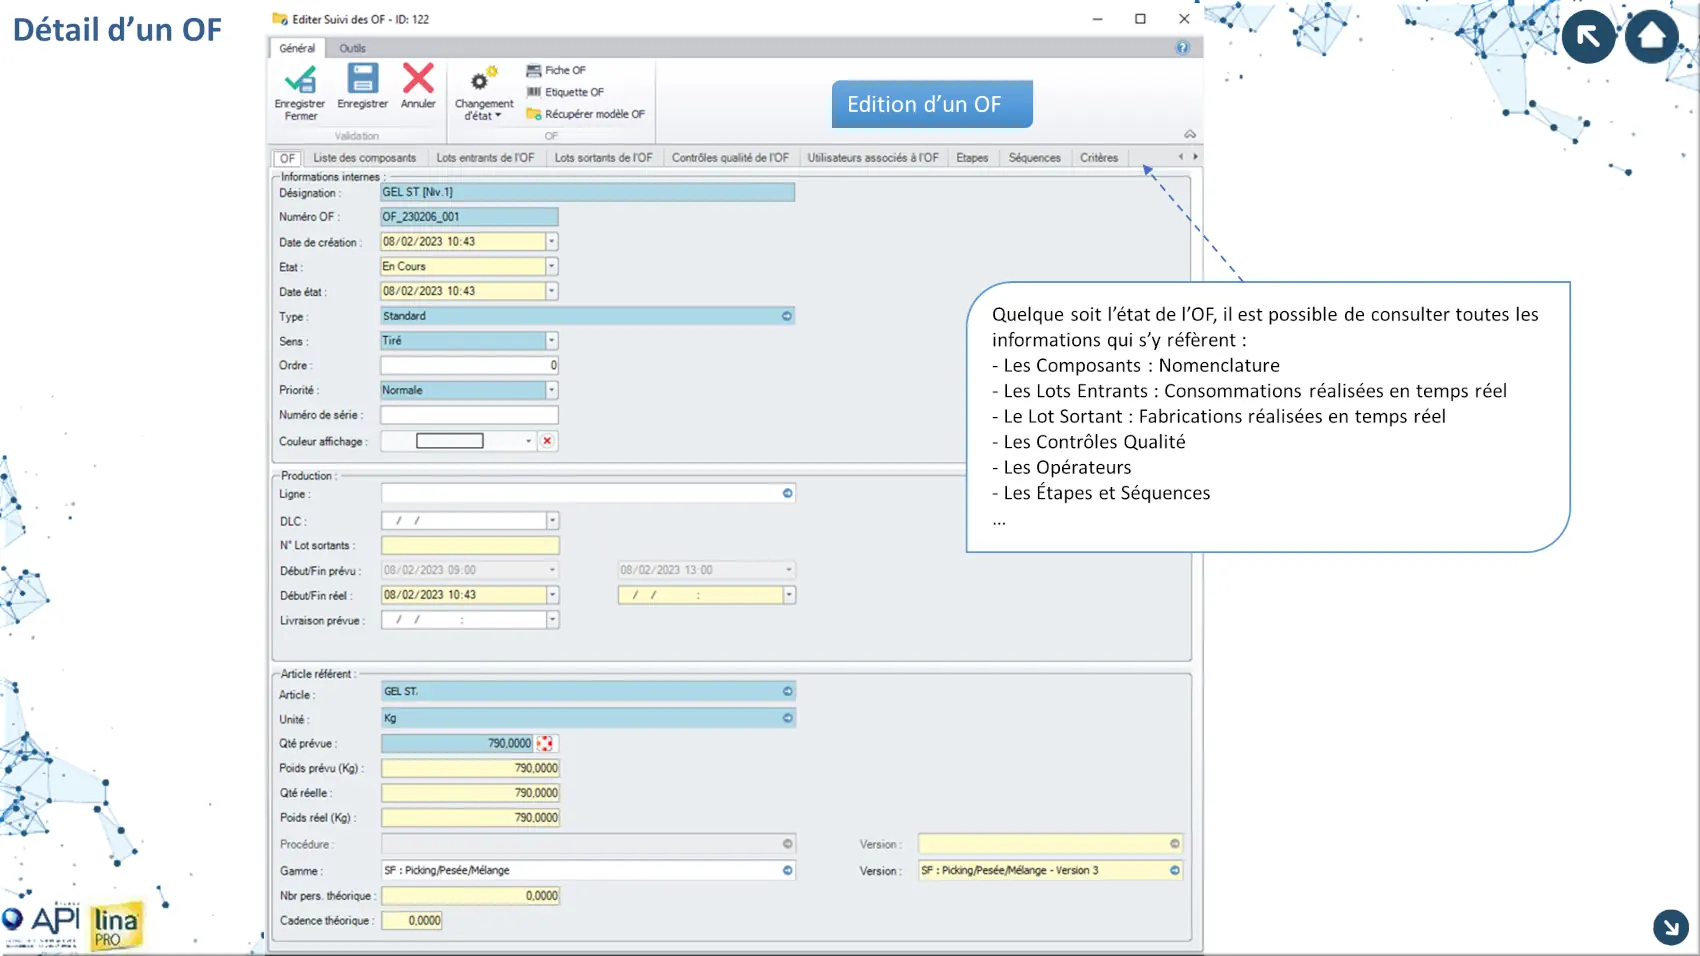1700x956 pixels.
Task: Switch to Liste des composants tab
Action: 364,158
